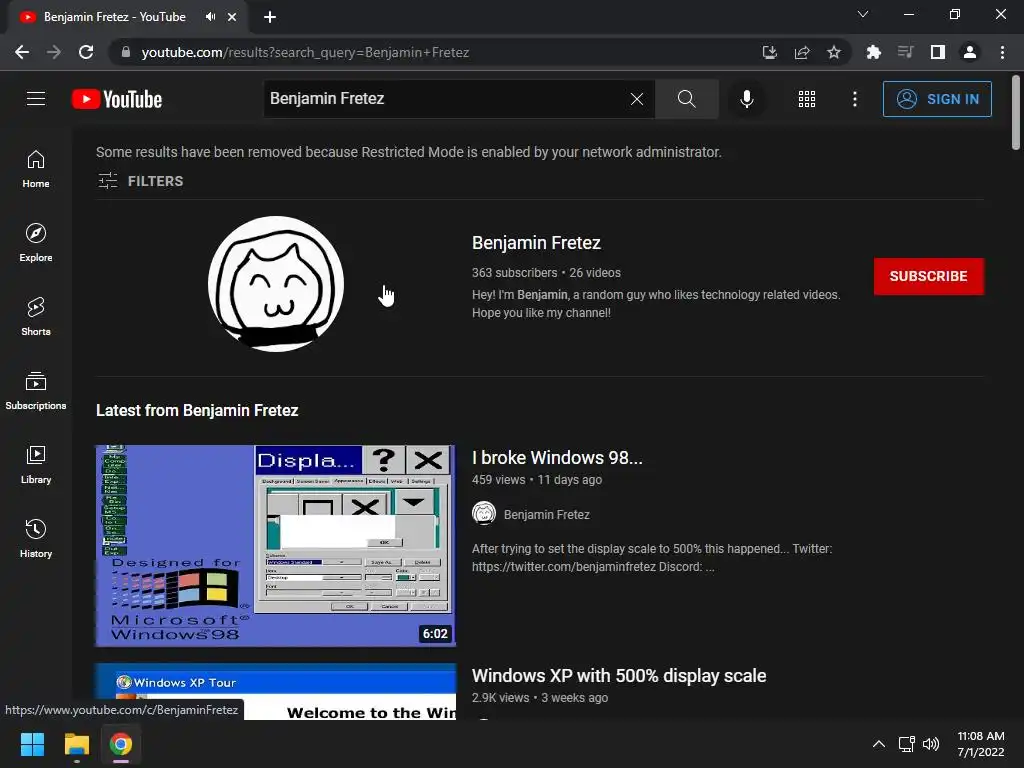1024x768 pixels.
Task: Click '363 subscribers • 26 videos' text
Action: (546, 273)
